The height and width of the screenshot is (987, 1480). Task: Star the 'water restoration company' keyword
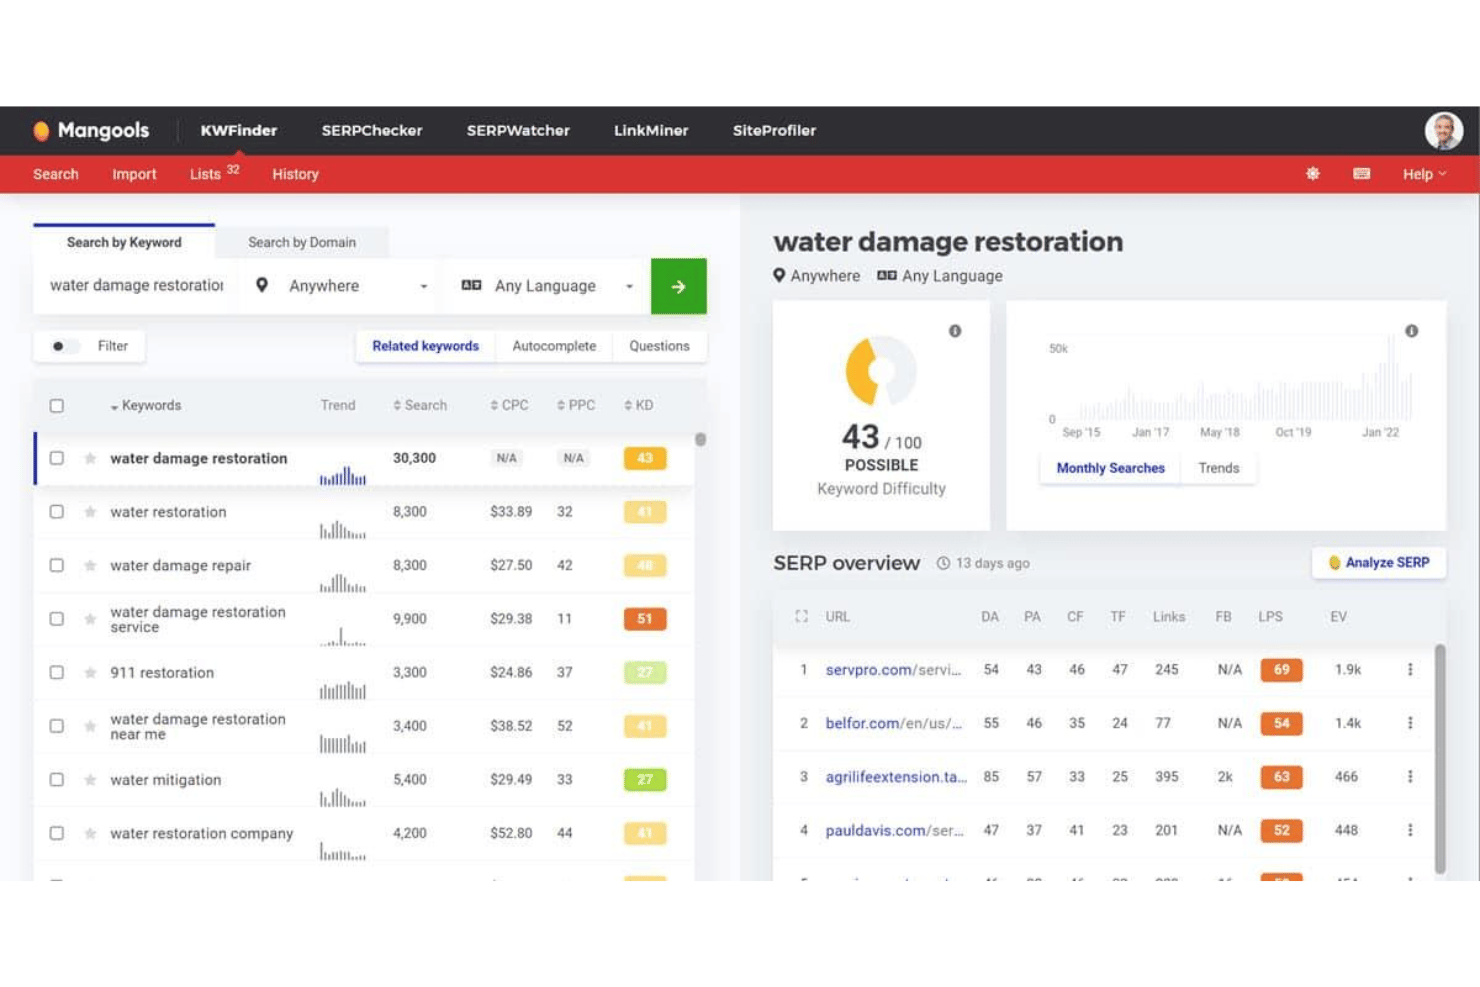click(90, 833)
